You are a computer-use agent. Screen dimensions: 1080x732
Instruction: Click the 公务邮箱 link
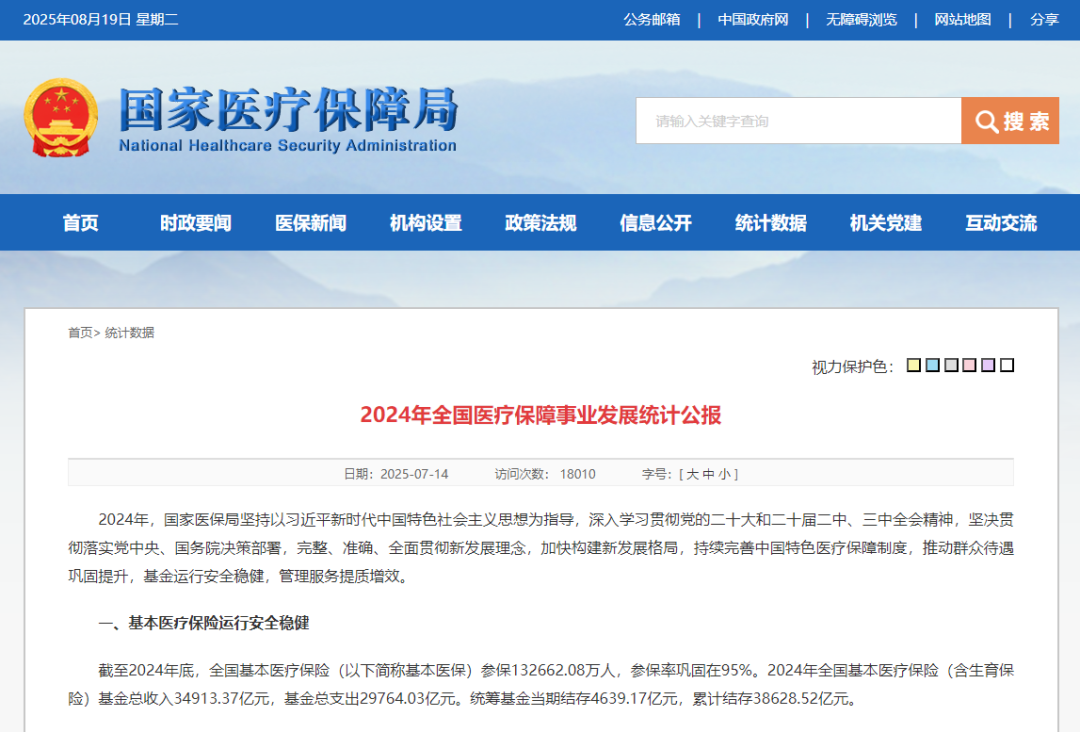pos(651,20)
